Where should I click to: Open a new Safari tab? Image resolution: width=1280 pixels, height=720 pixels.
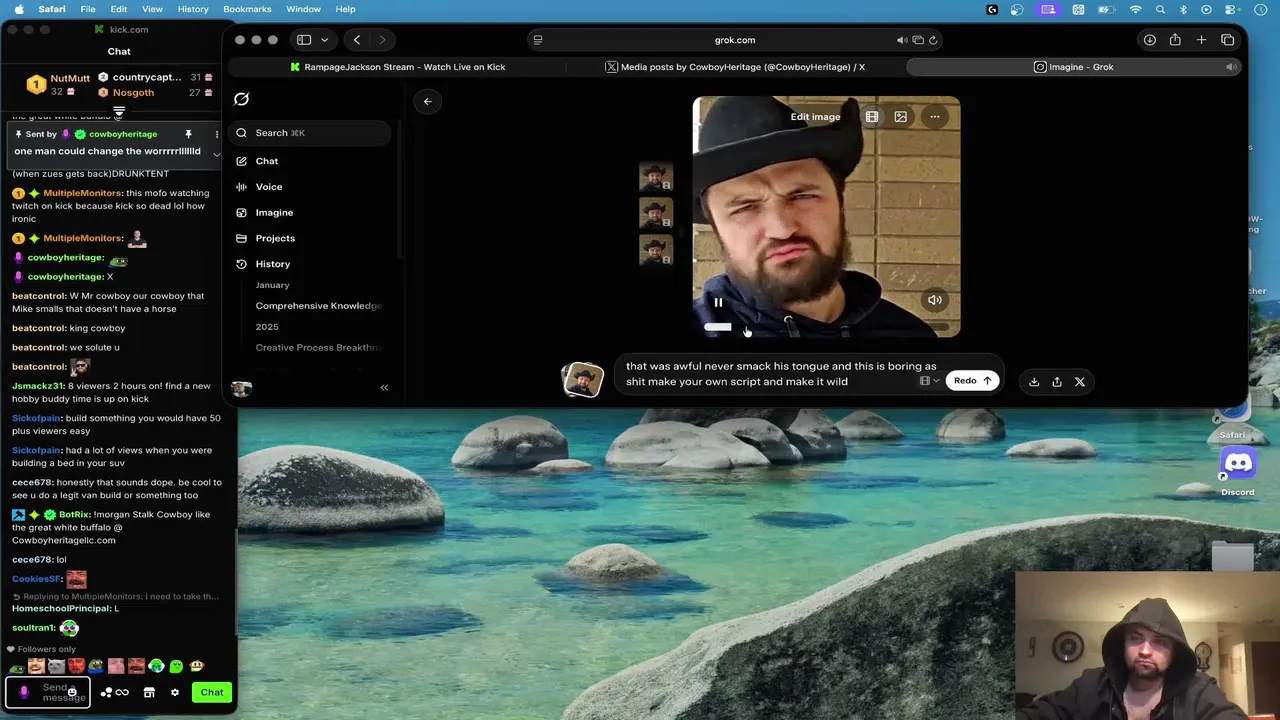(1201, 40)
